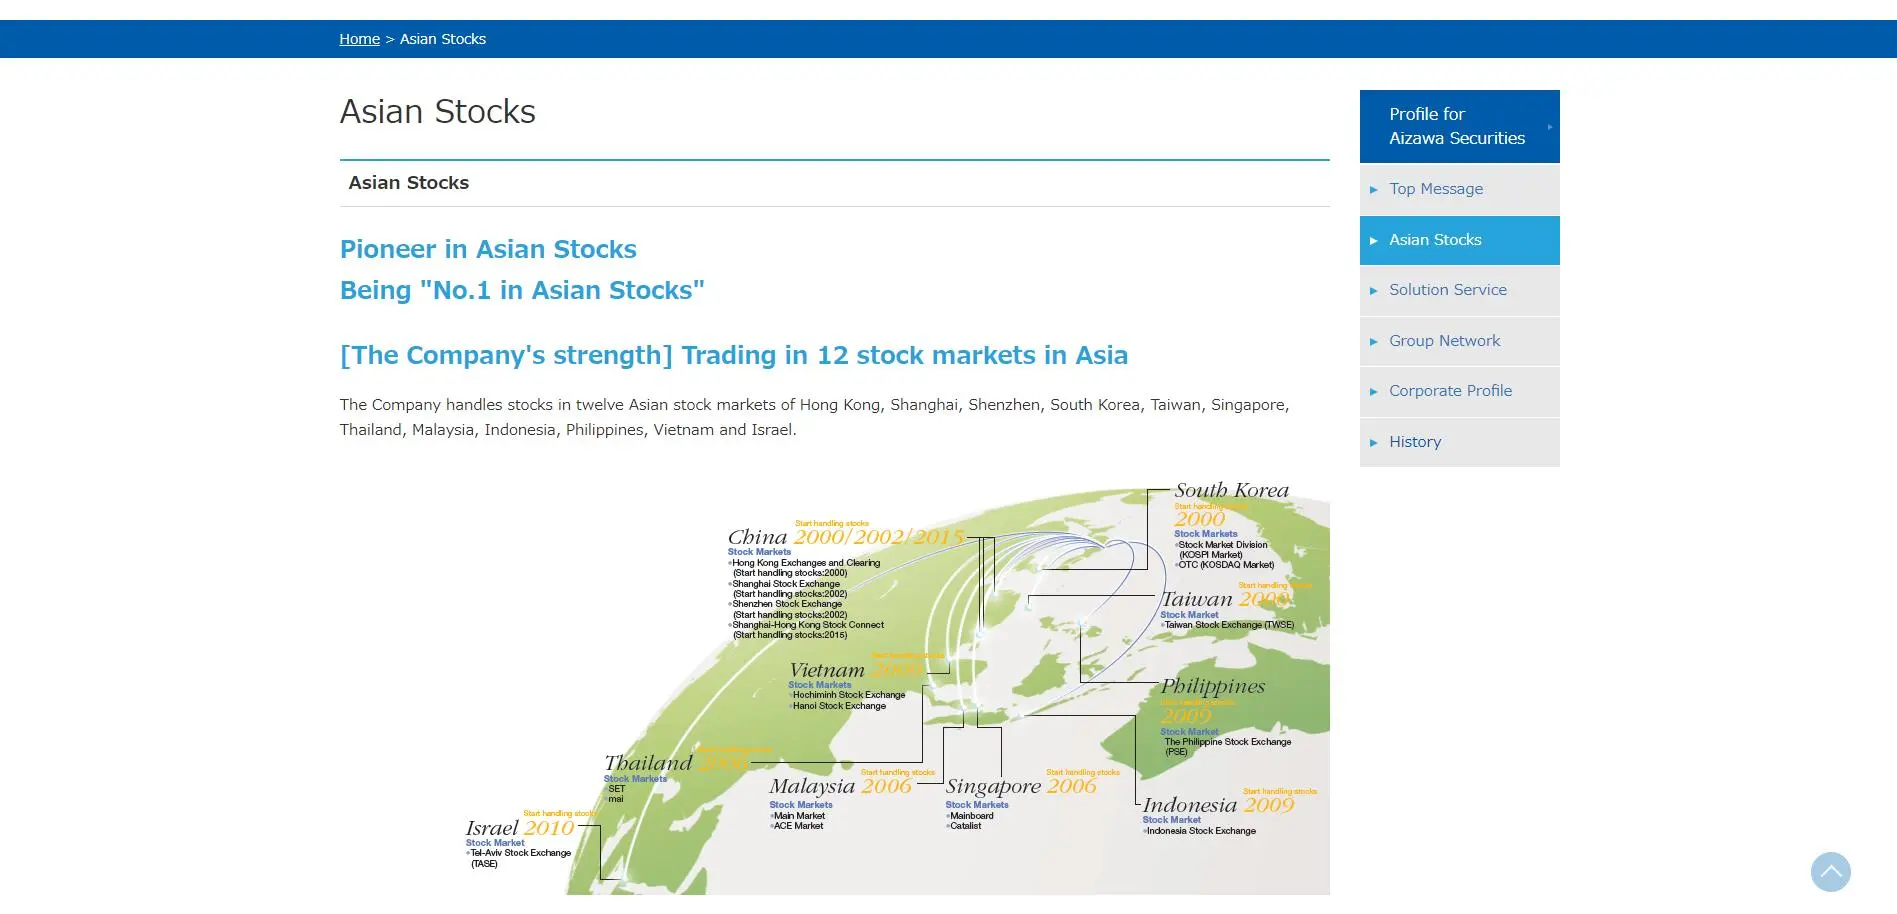The width and height of the screenshot is (1897, 914).
Task: Click 'Trading in 12 stock markets' heading
Action: click(734, 355)
